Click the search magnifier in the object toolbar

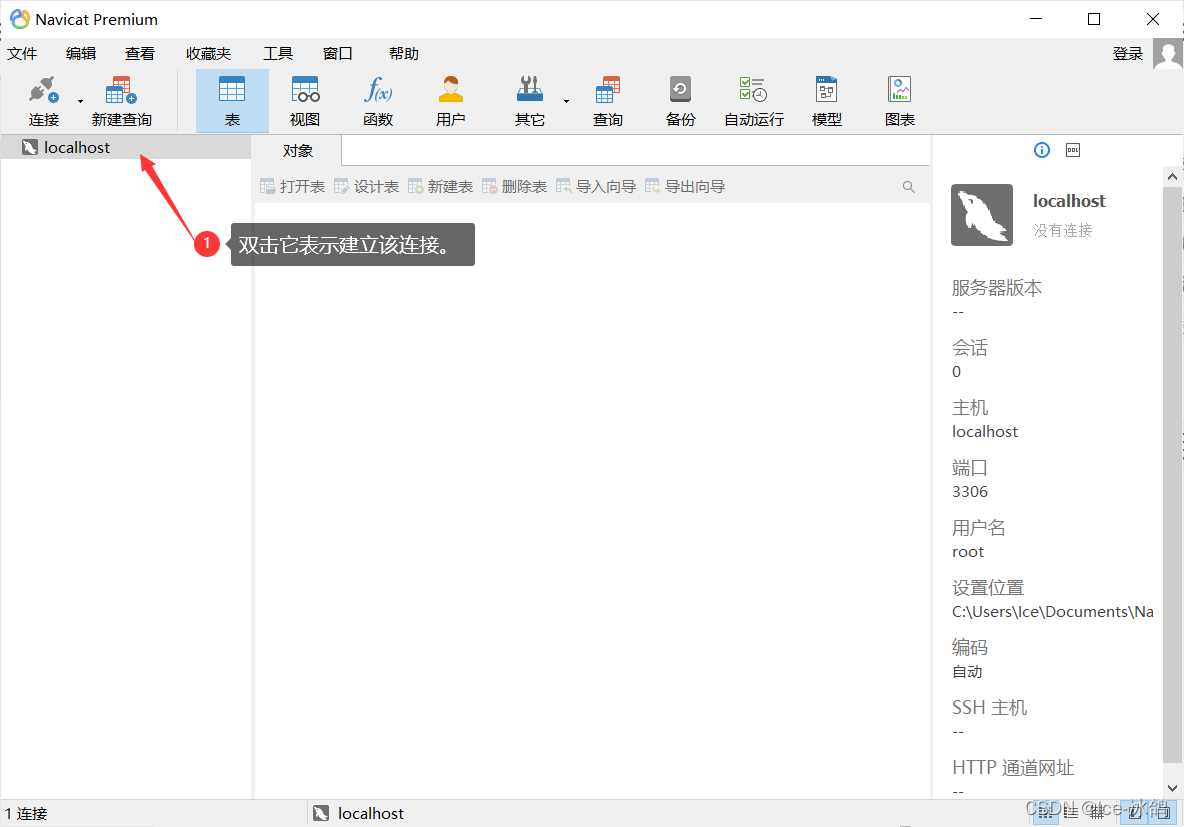pos(908,187)
